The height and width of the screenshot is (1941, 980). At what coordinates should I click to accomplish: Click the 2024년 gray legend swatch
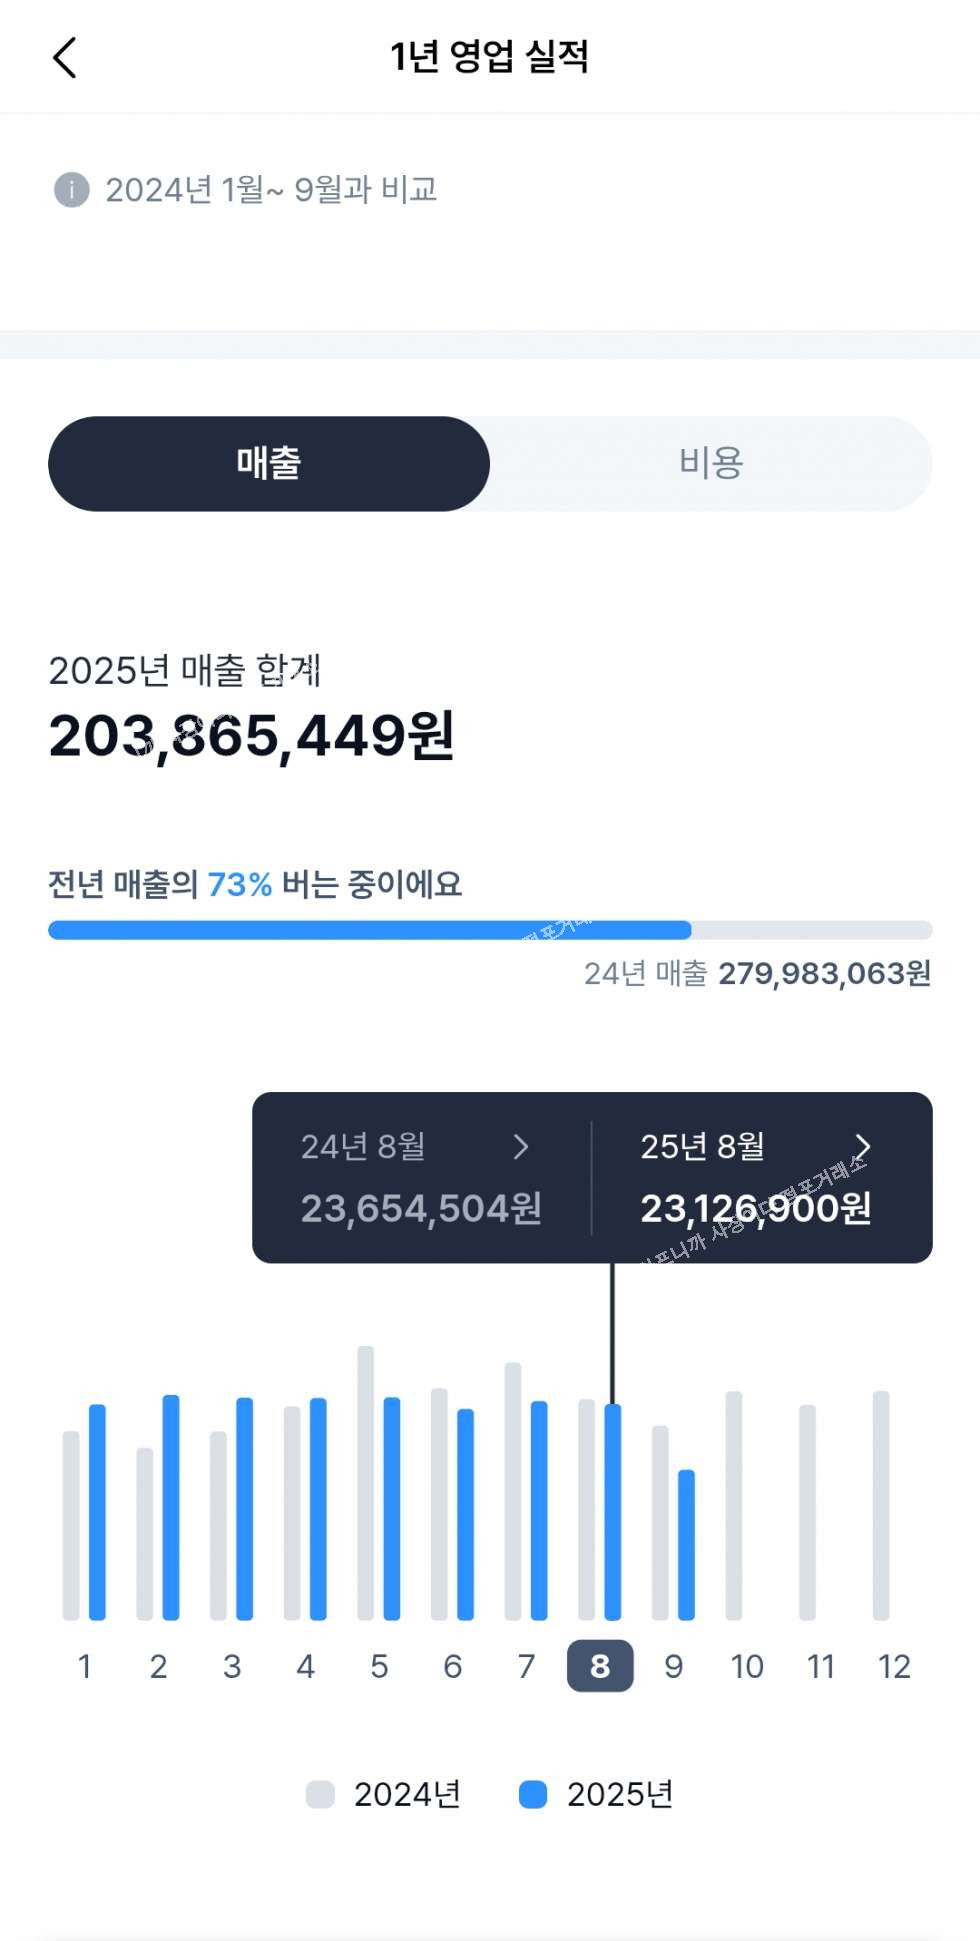(320, 1794)
